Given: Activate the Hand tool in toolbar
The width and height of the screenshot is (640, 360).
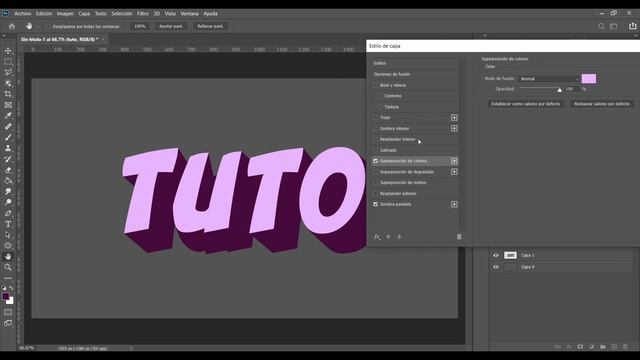Looking at the screenshot, I should (8, 256).
